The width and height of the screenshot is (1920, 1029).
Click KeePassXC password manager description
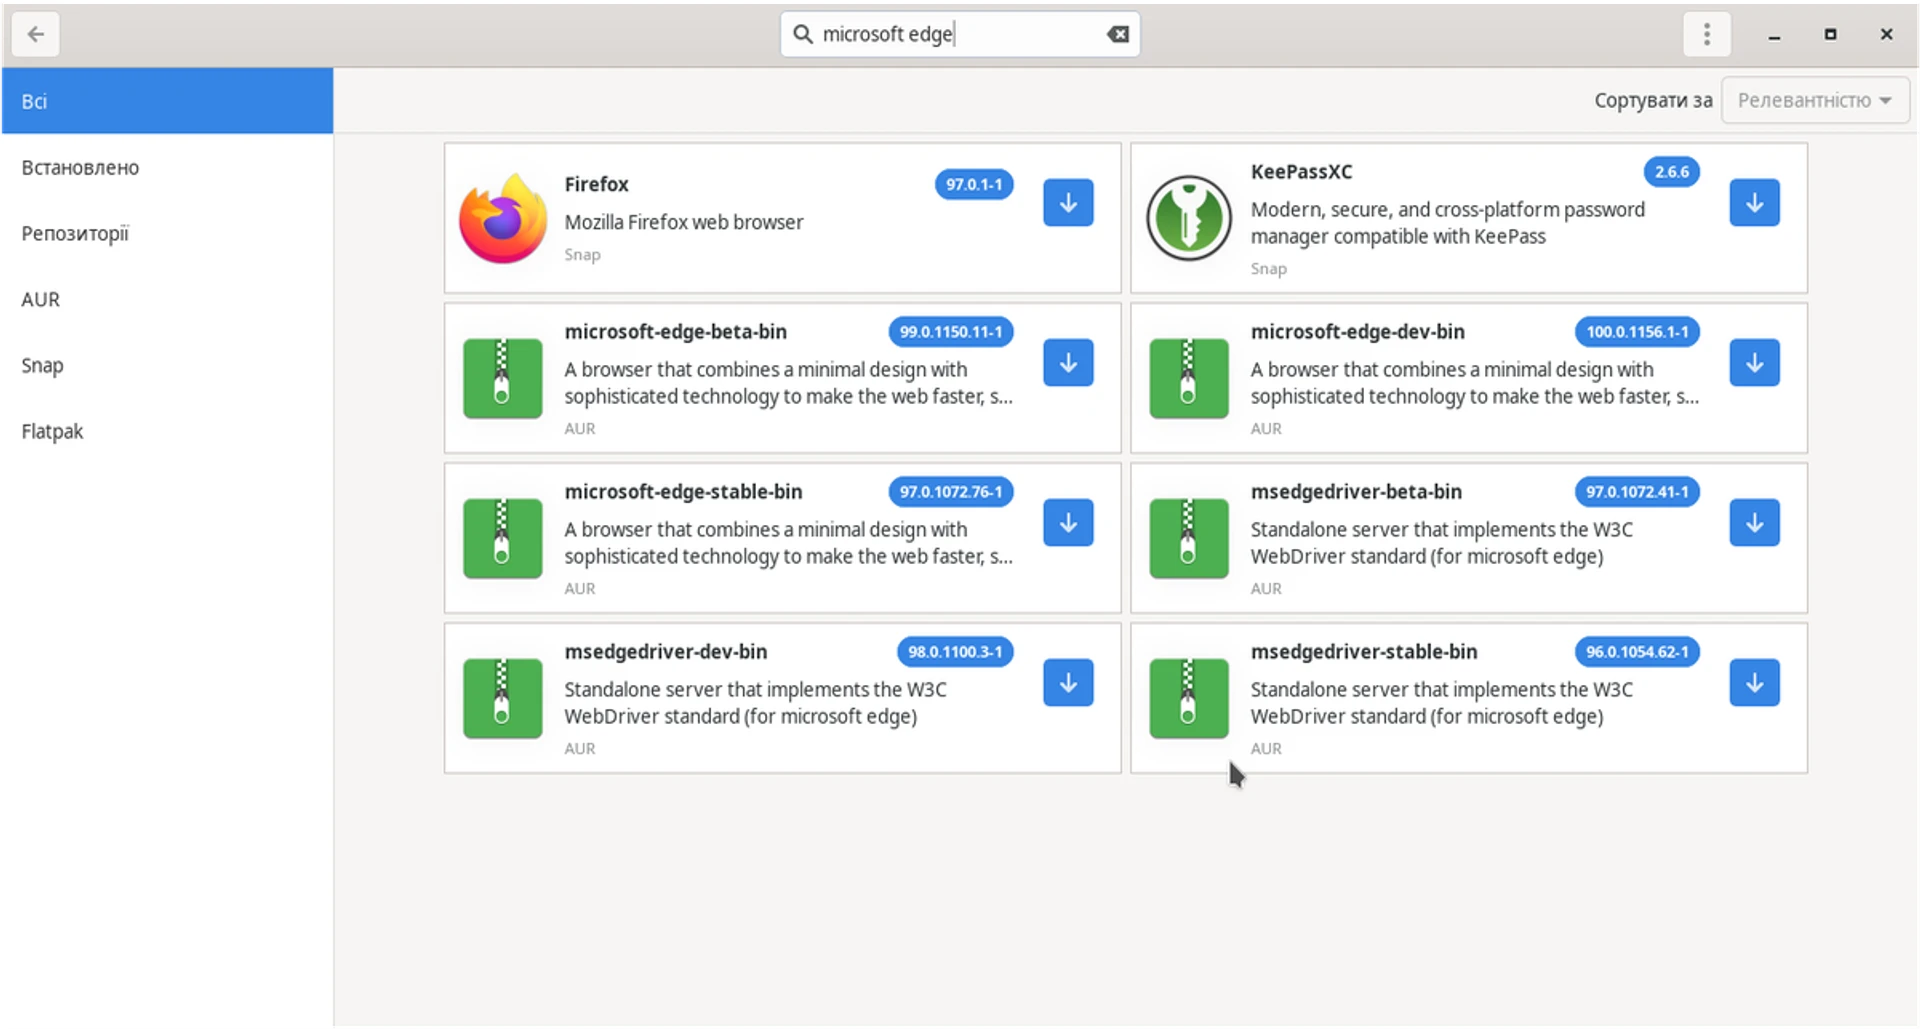(1447, 223)
